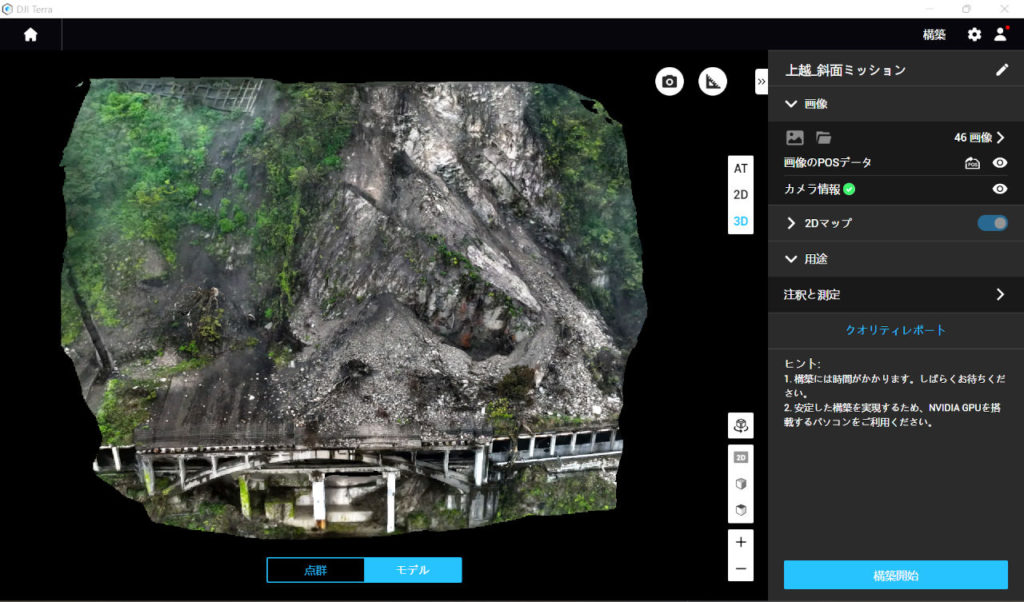This screenshot has height=602, width=1024.
Task: Switch to the 2D view mode
Action: tap(740, 196)
